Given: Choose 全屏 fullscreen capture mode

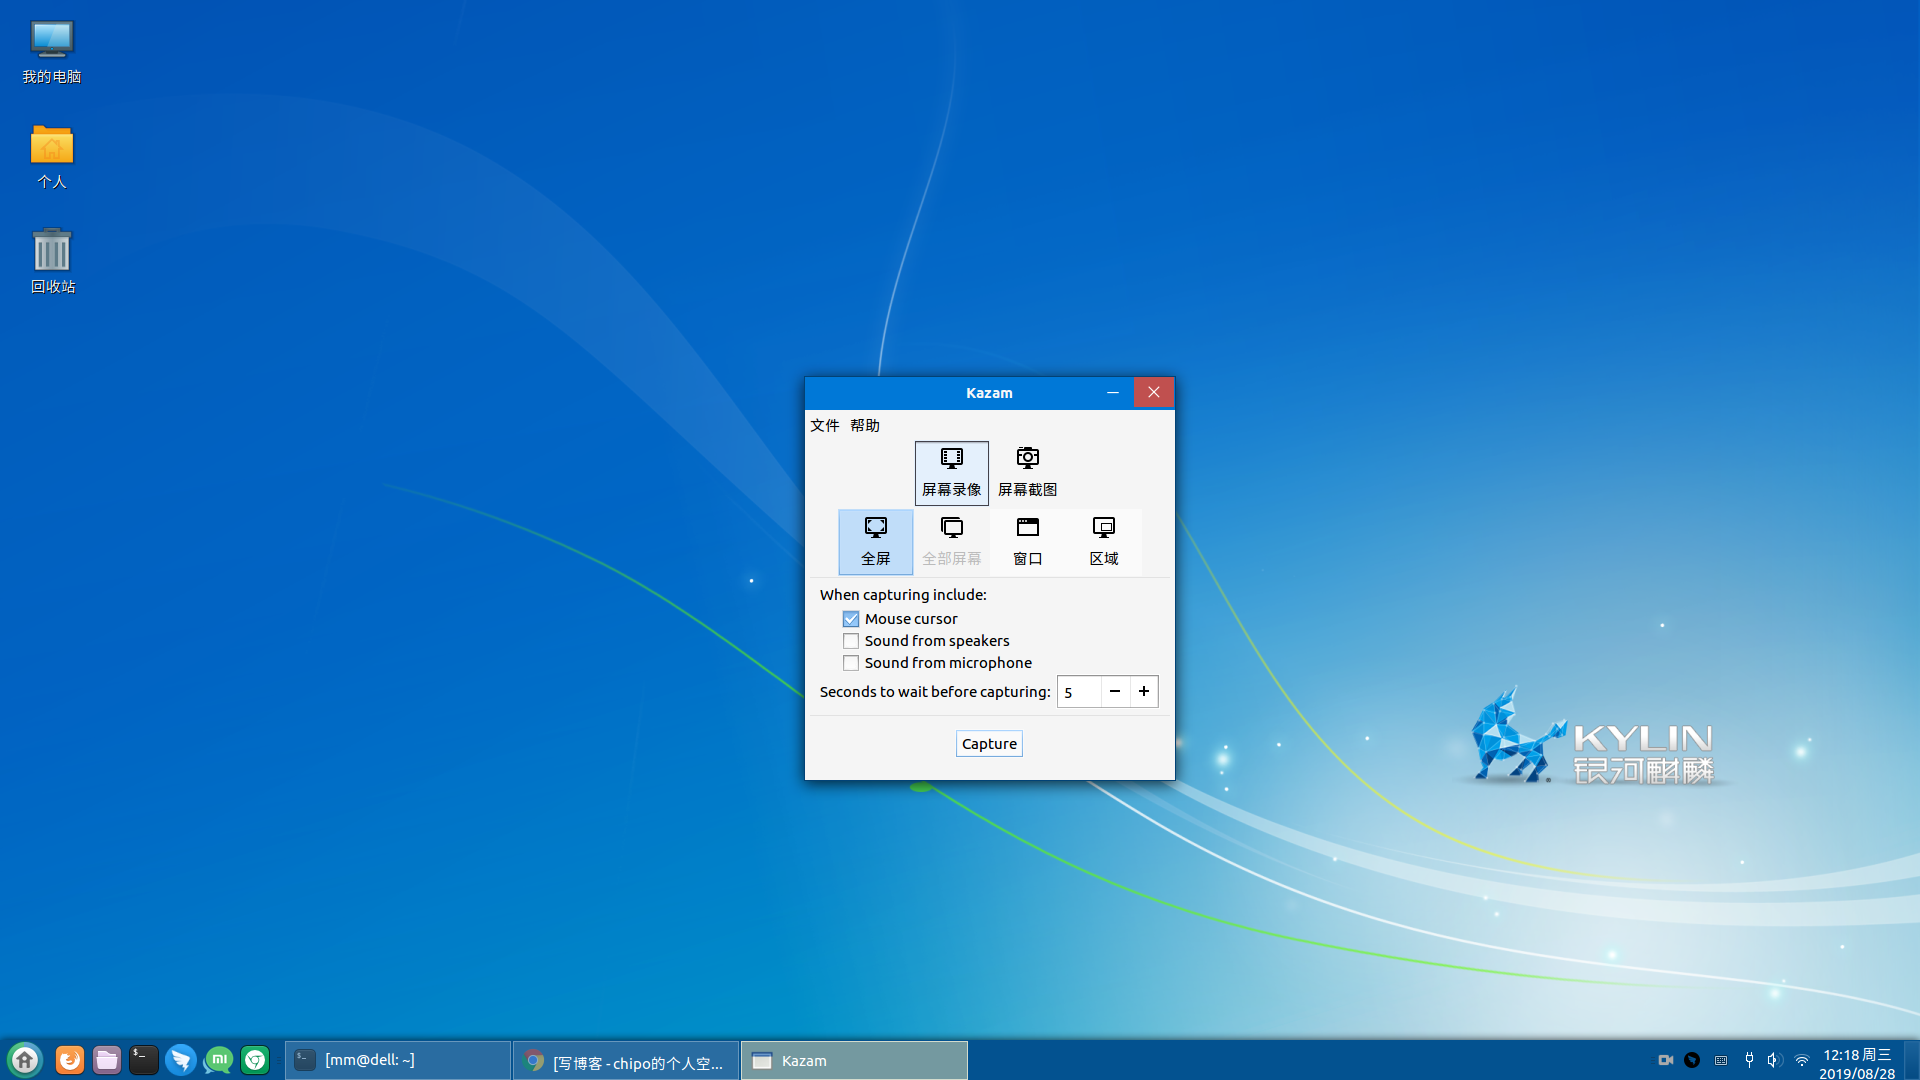Looking at the screenshot, I should click(875, 541).
